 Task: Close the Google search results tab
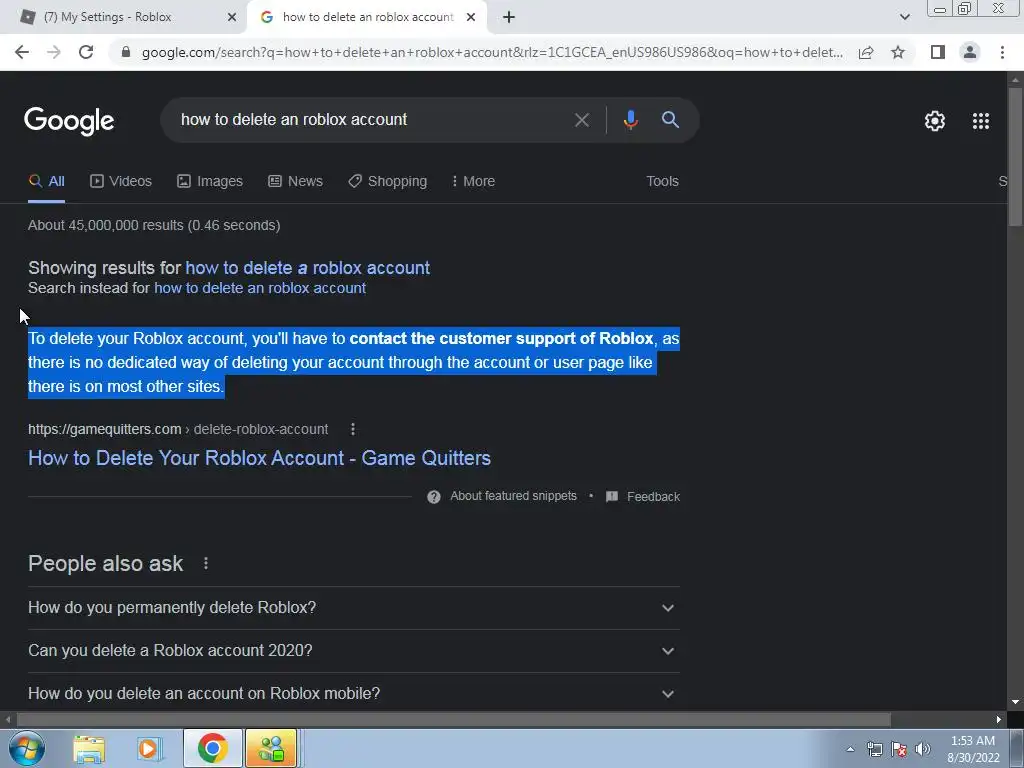tap(471, 17)
